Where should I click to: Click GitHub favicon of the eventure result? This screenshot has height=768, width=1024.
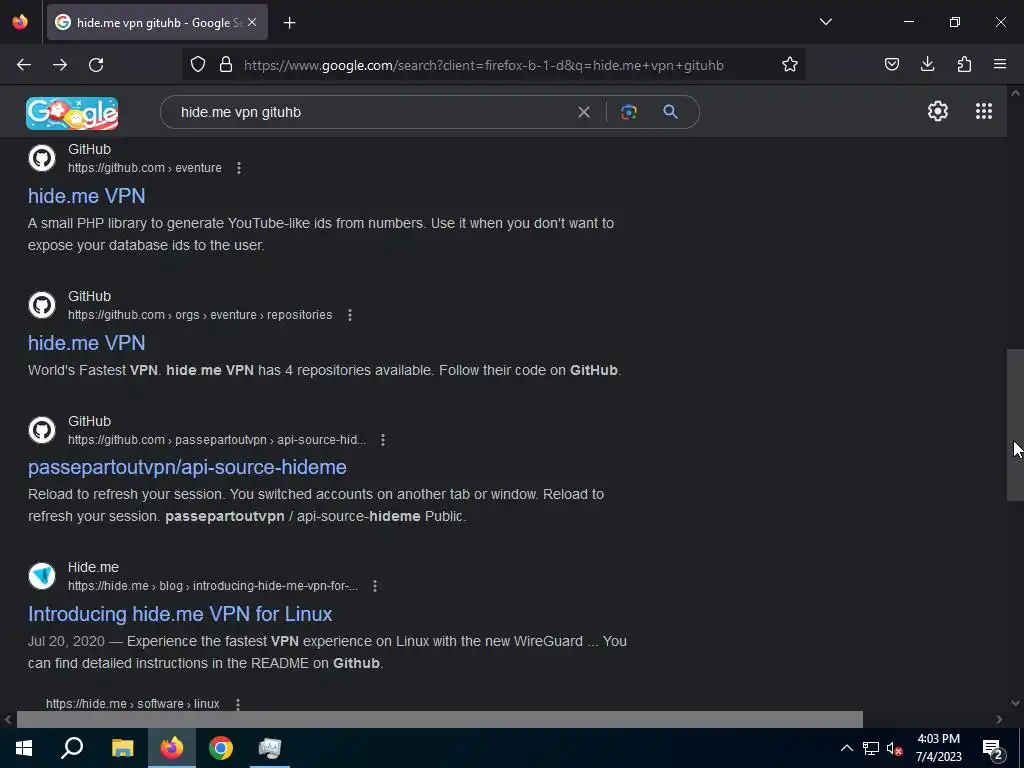click(42, 158)
